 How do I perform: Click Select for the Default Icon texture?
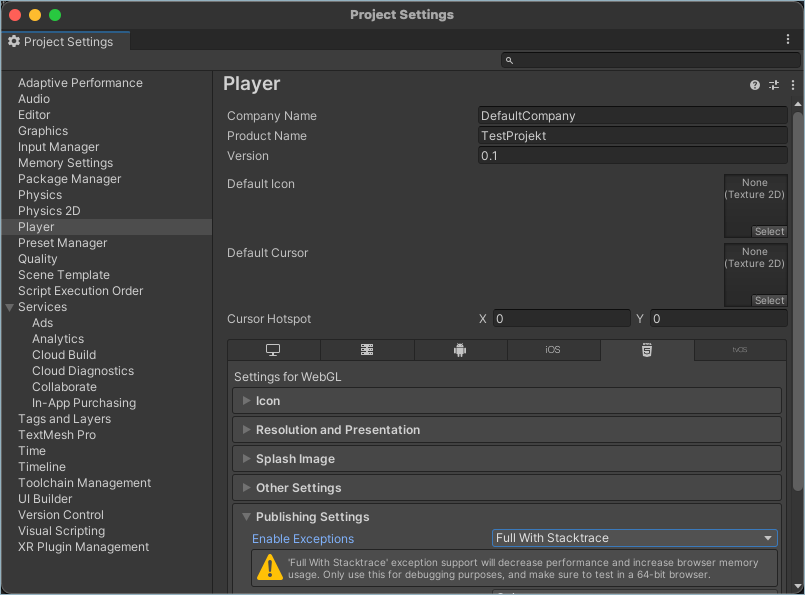(x=768, y=231)
